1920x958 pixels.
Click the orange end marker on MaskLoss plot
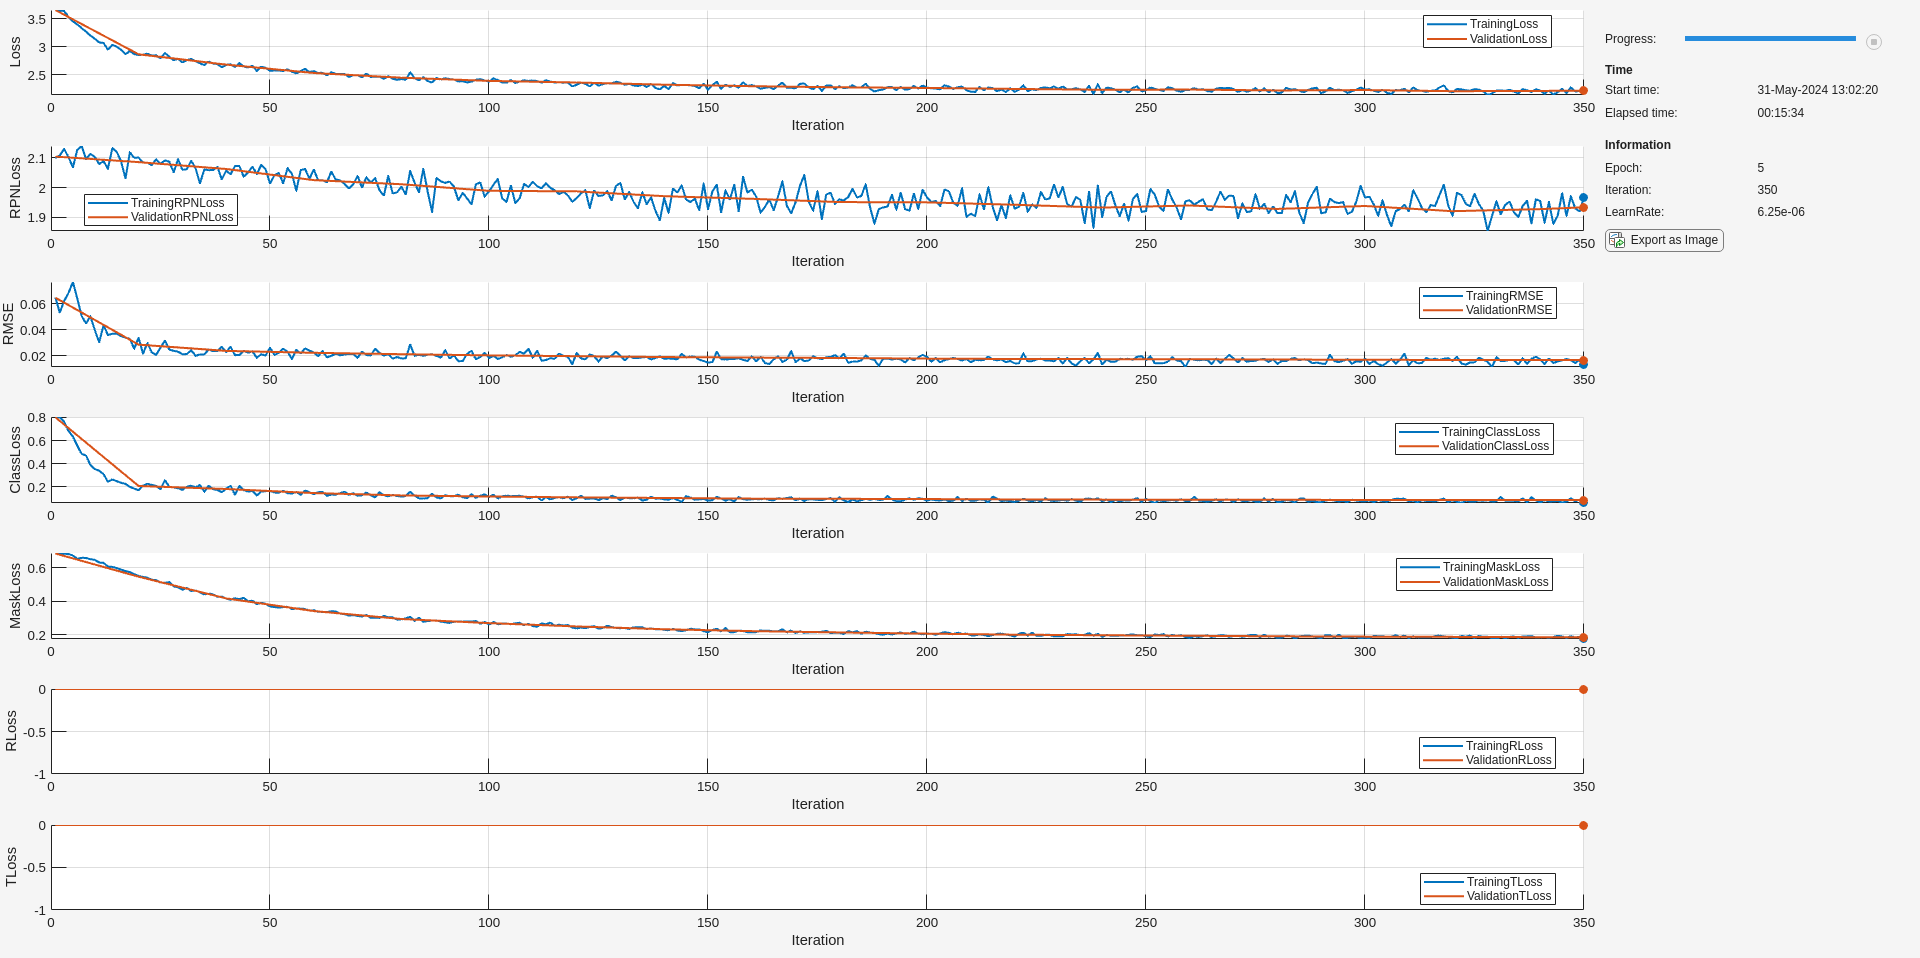[x=1583, y=638]
